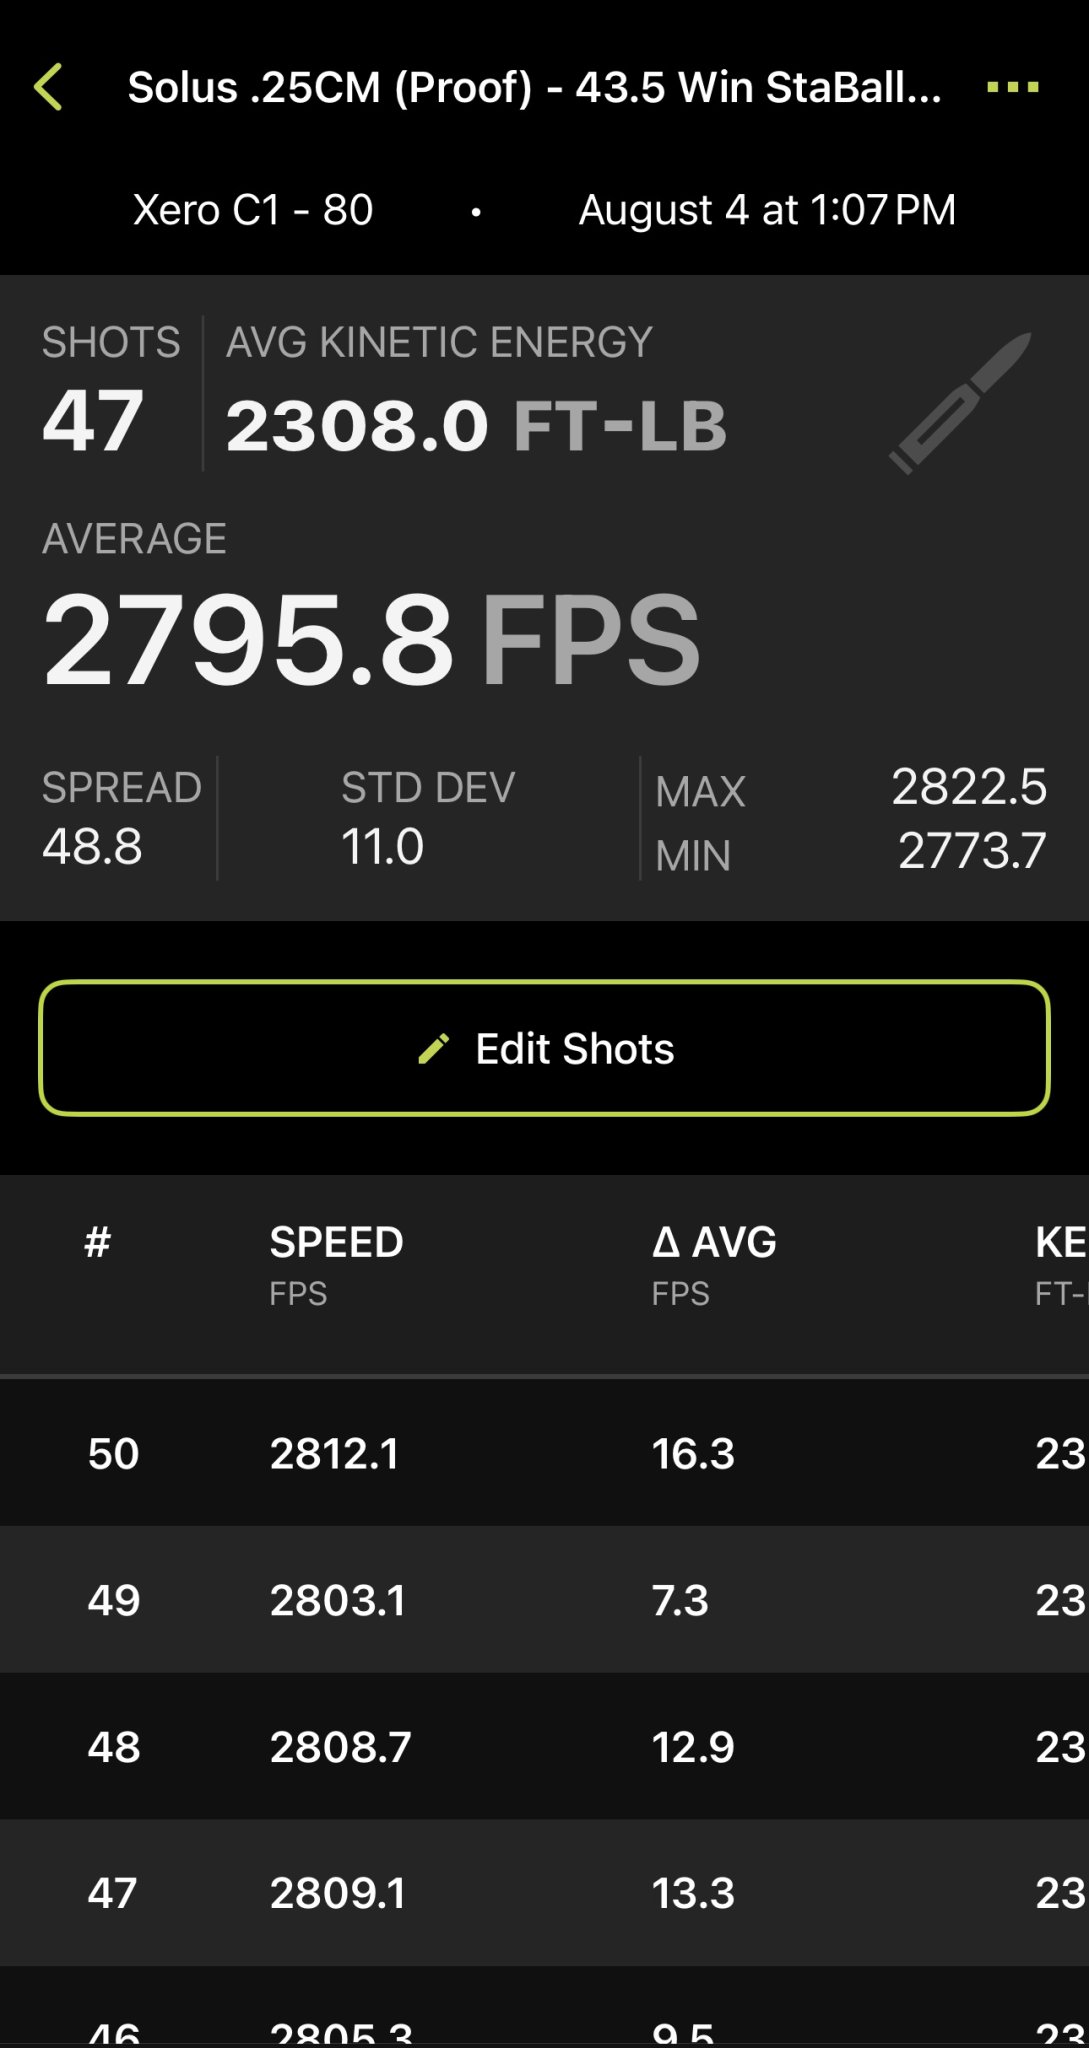Tap the average 2795.8 FPS value

click(x=370, y=640)
